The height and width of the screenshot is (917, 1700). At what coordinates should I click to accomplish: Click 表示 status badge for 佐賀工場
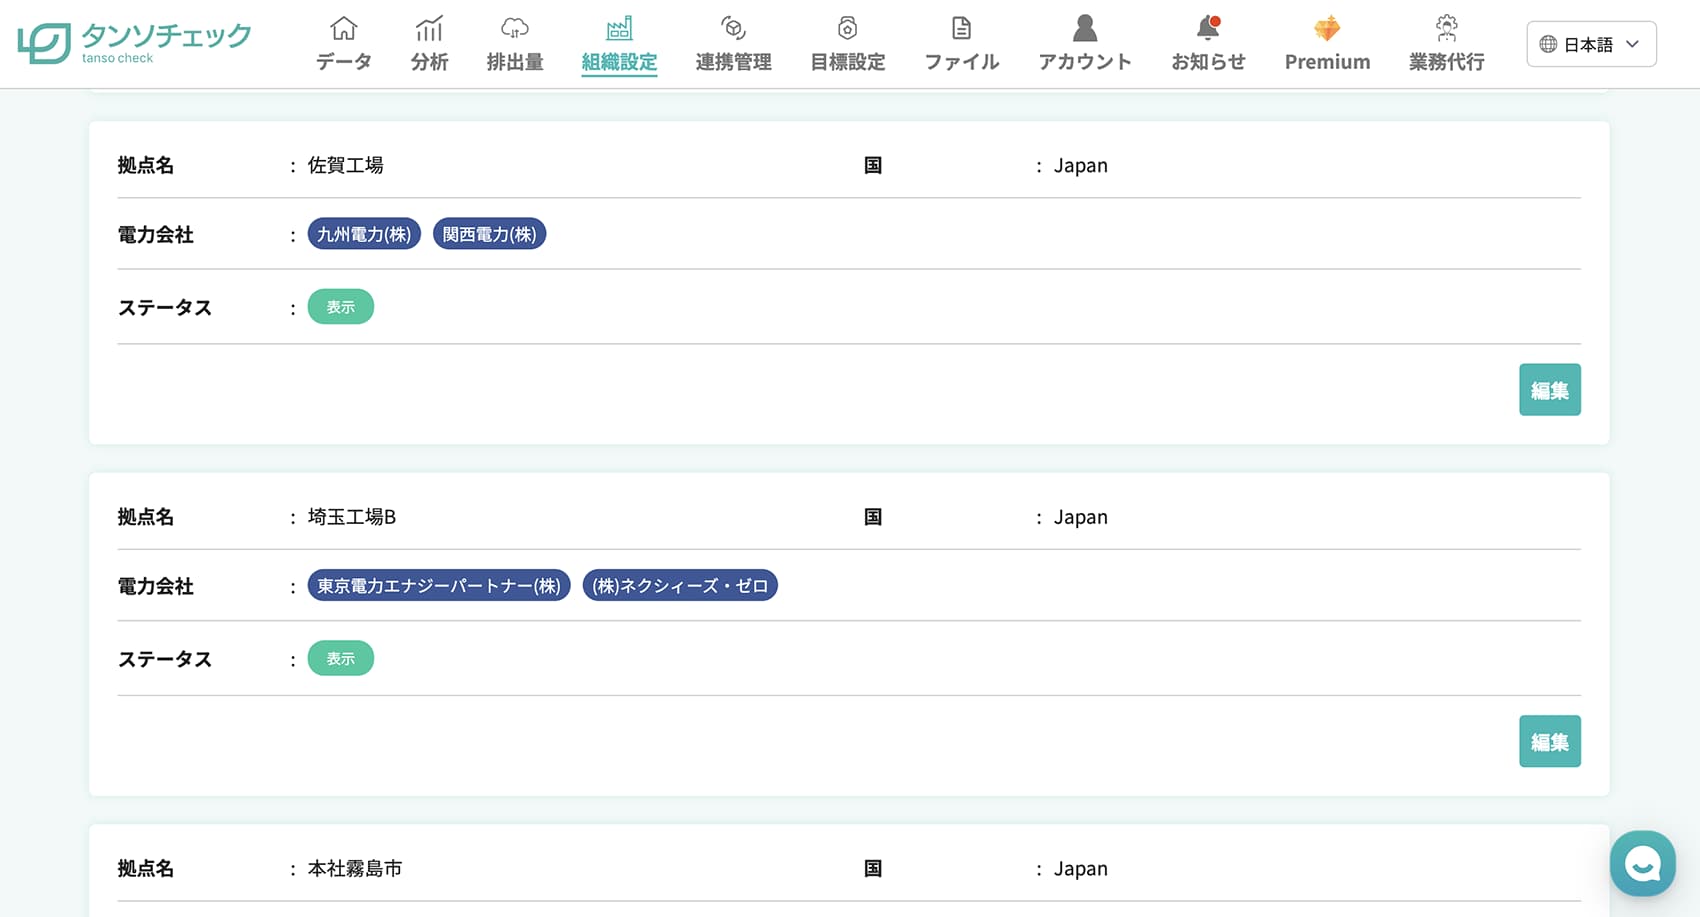click(341, 307)
